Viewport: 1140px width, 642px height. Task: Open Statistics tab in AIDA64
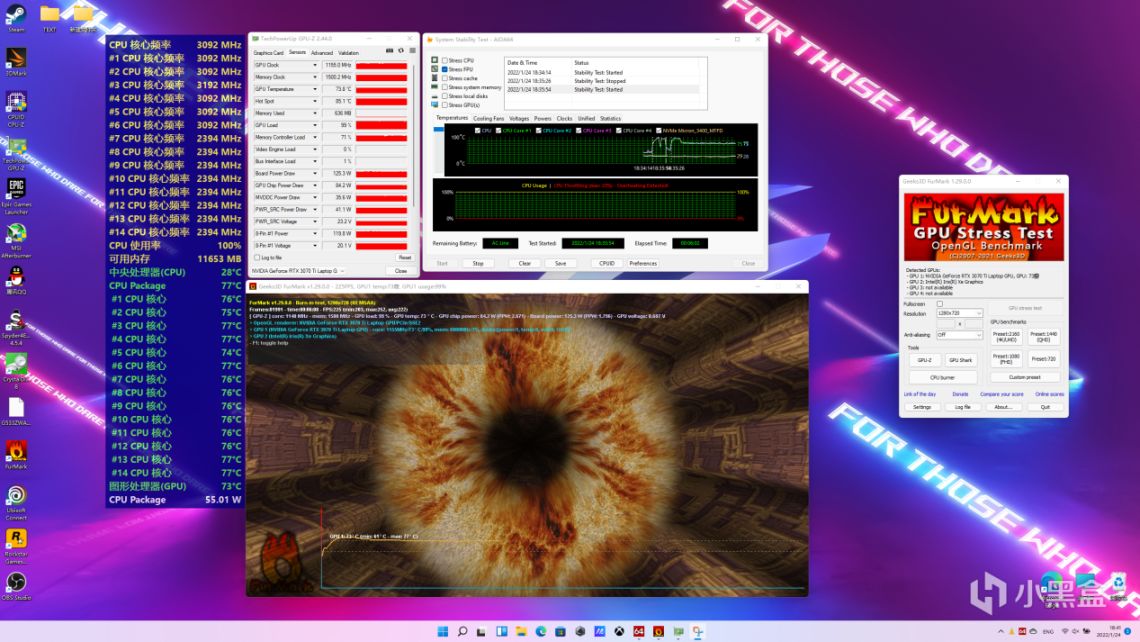[610, 119]
